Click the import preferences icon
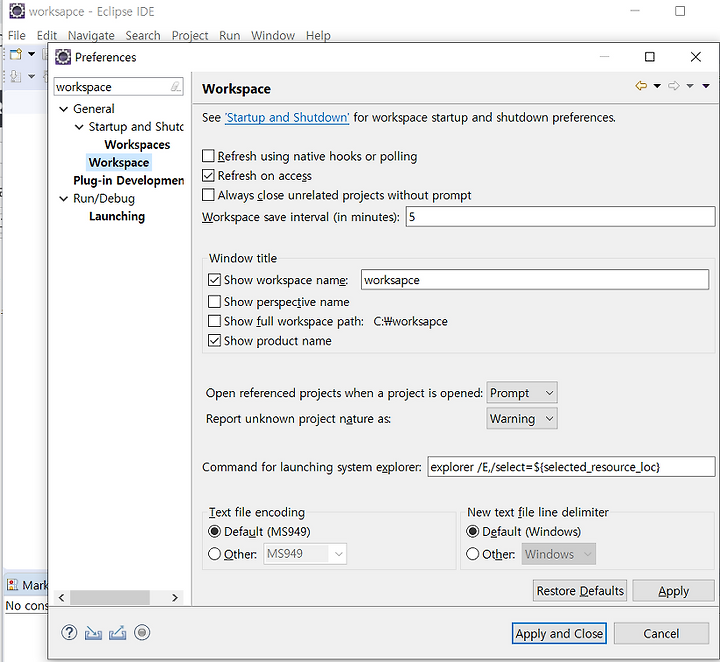The width and height of the screenshot is (720, 662). click(x=93, y=633)
